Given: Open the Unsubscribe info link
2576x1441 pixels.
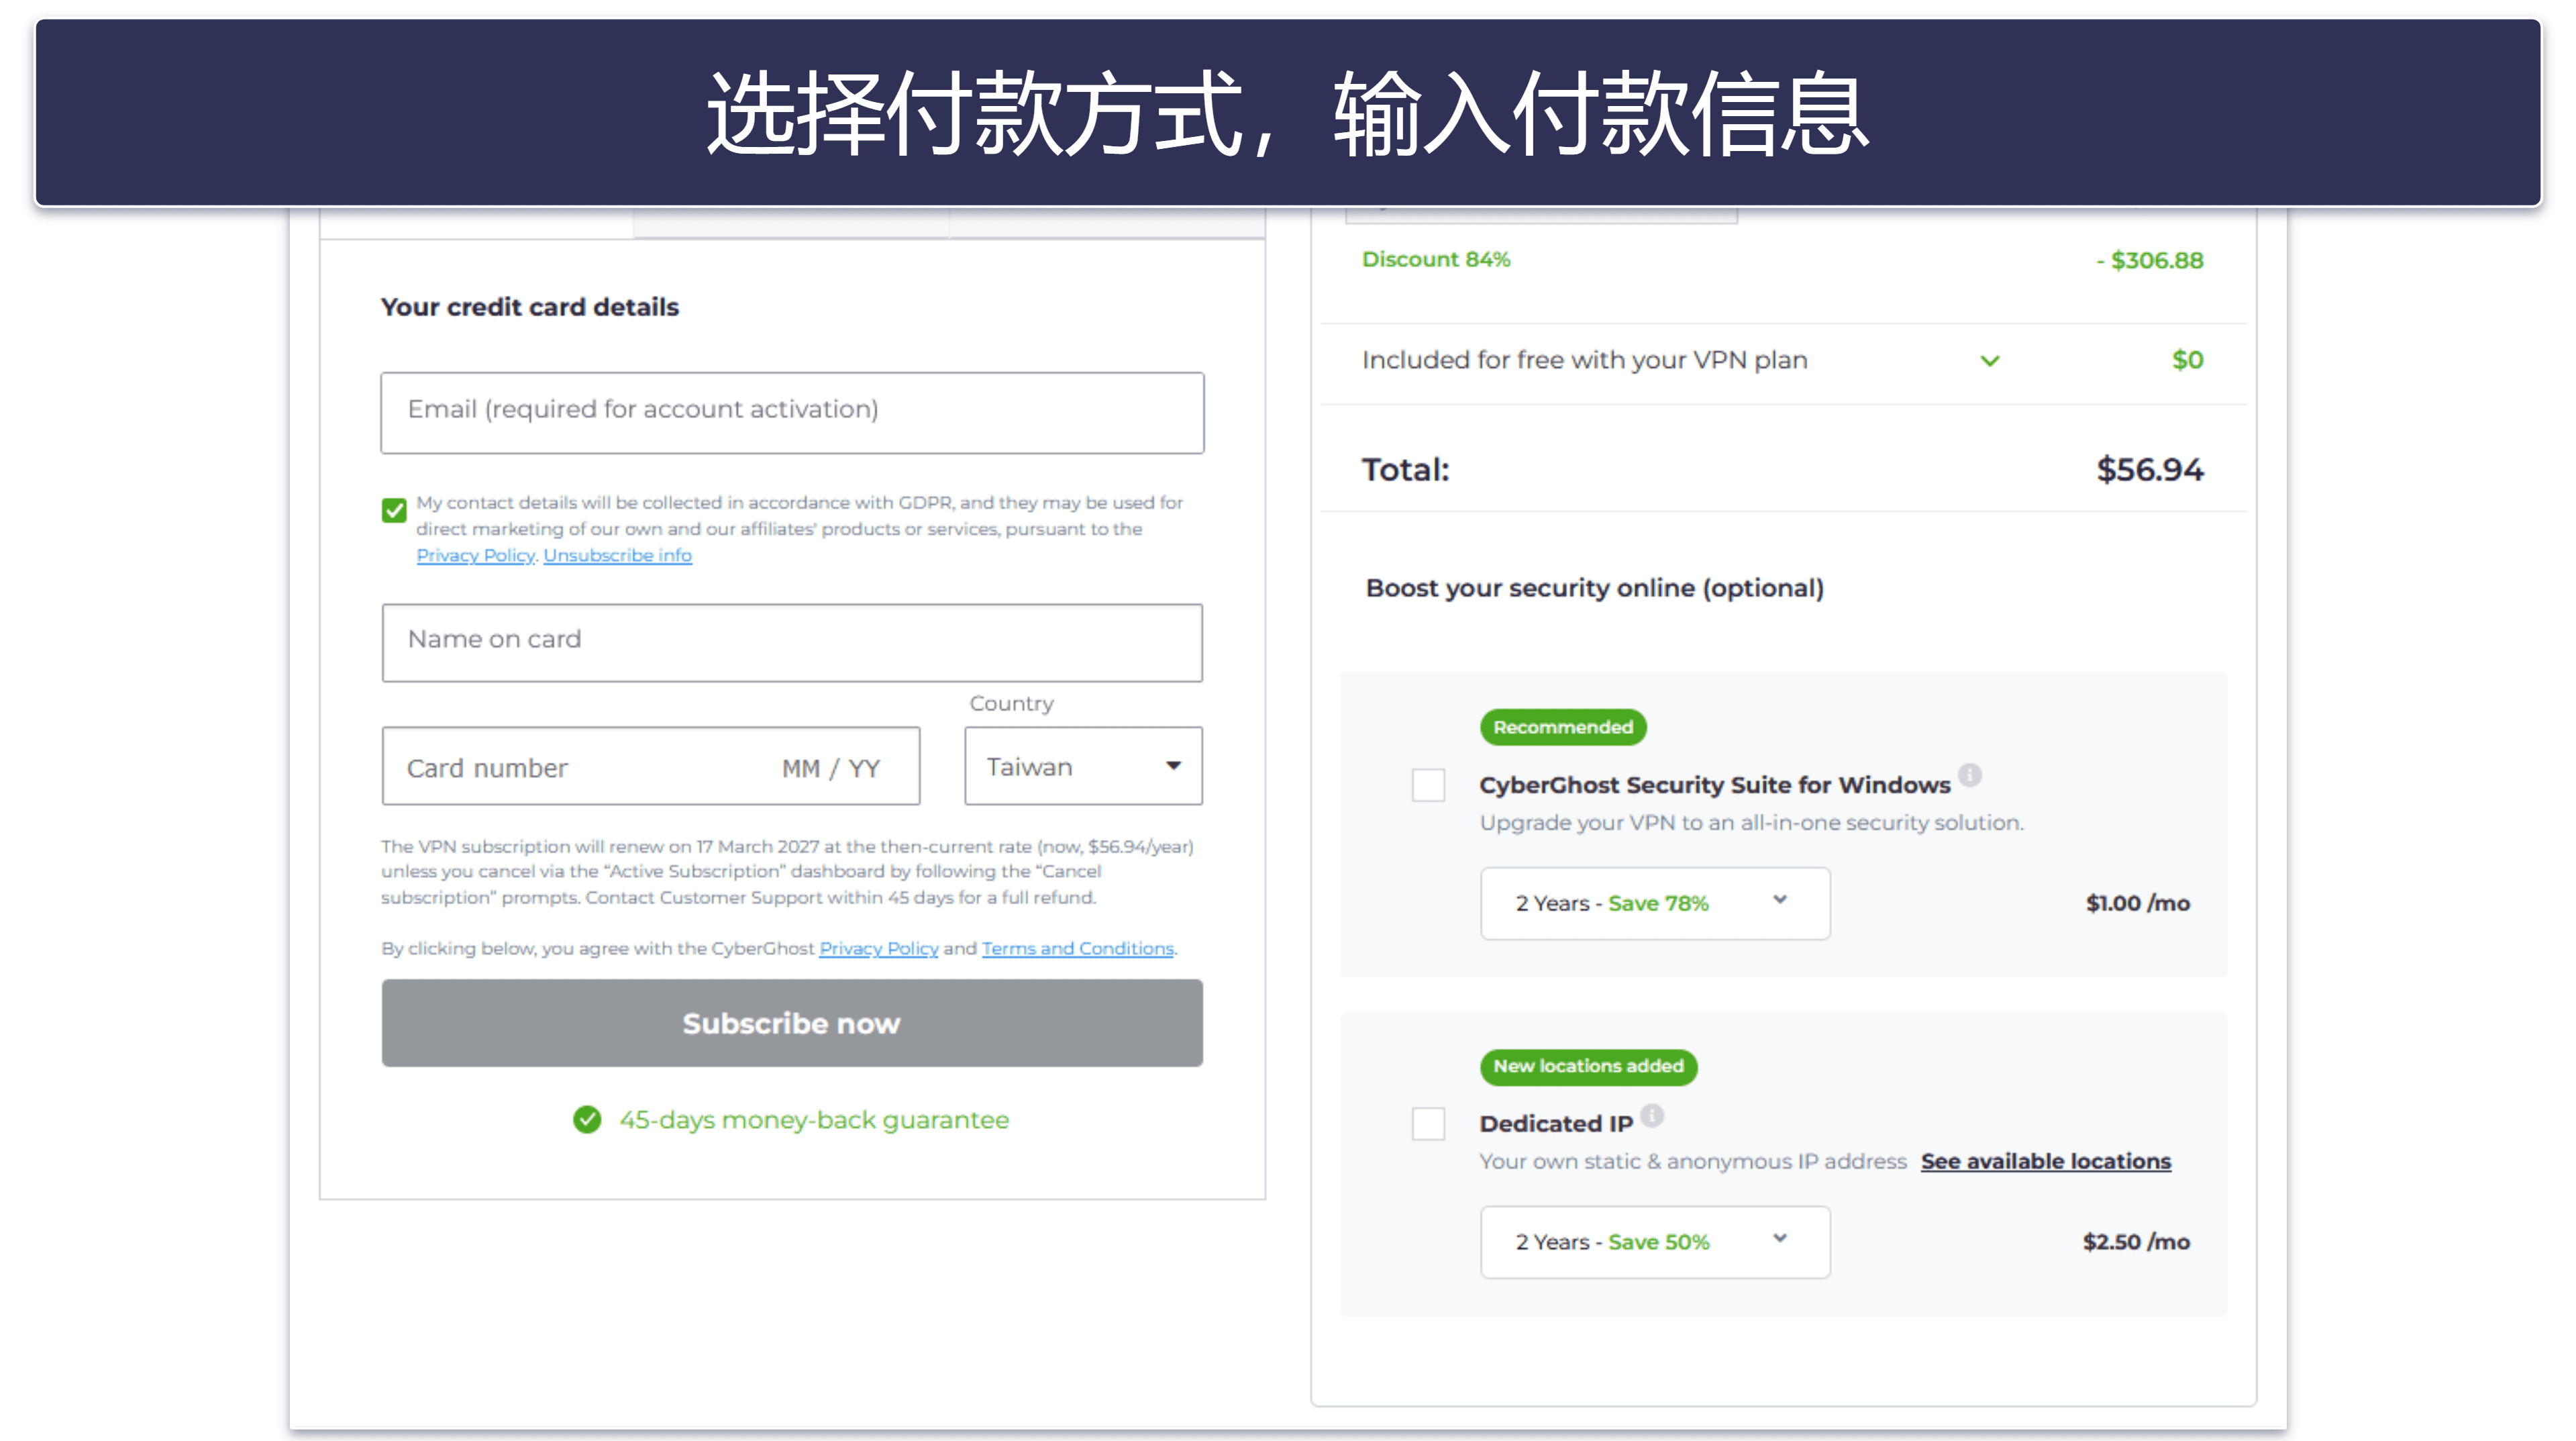Looking at the screenshot, I should tap(617, 555).
